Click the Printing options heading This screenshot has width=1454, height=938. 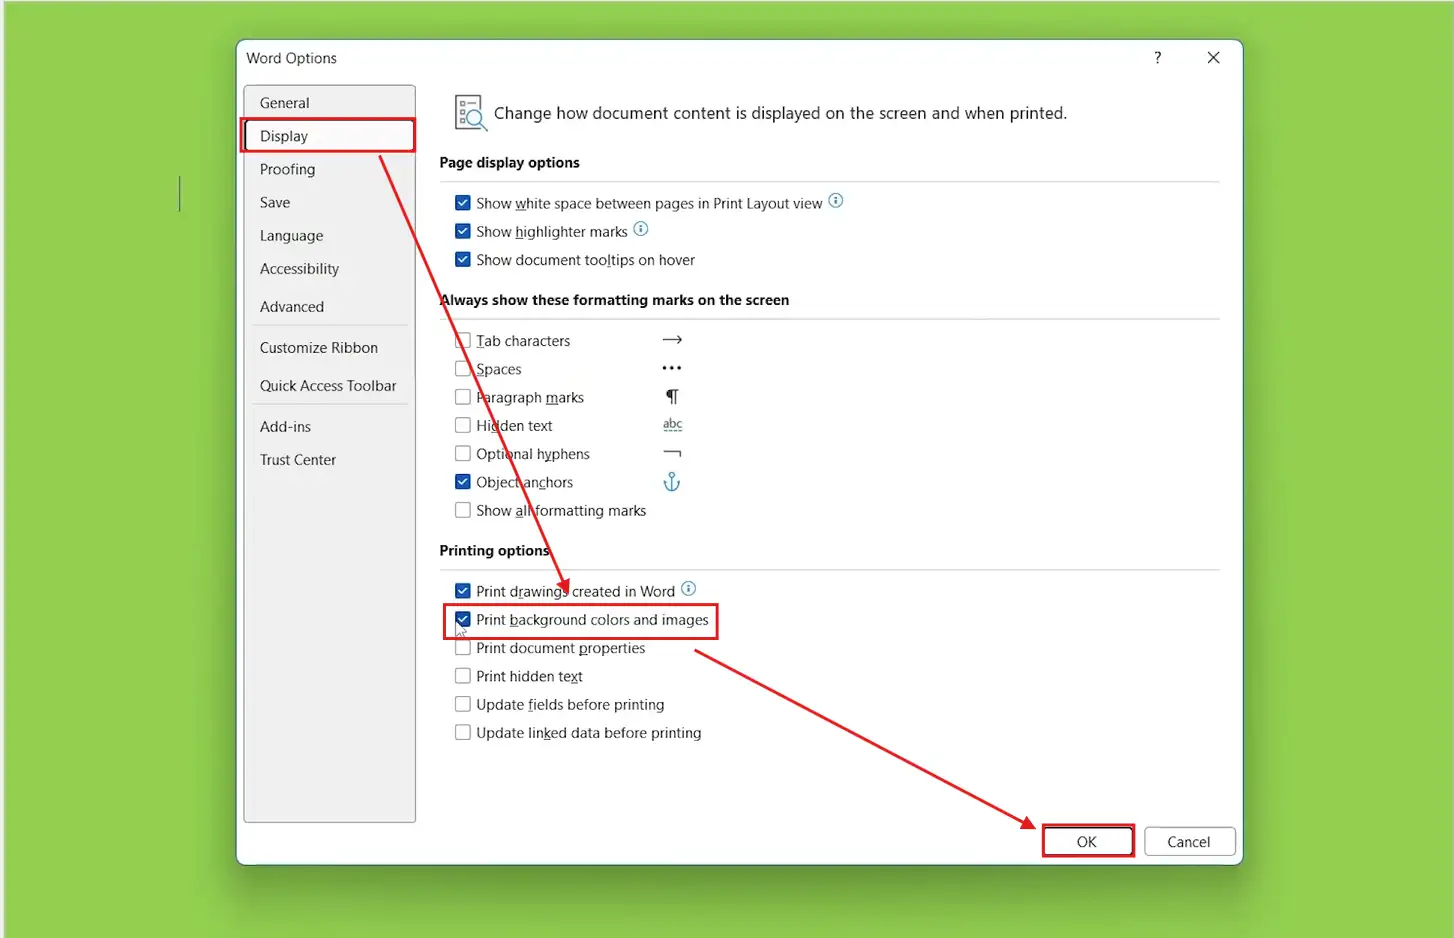coord(494,550)
